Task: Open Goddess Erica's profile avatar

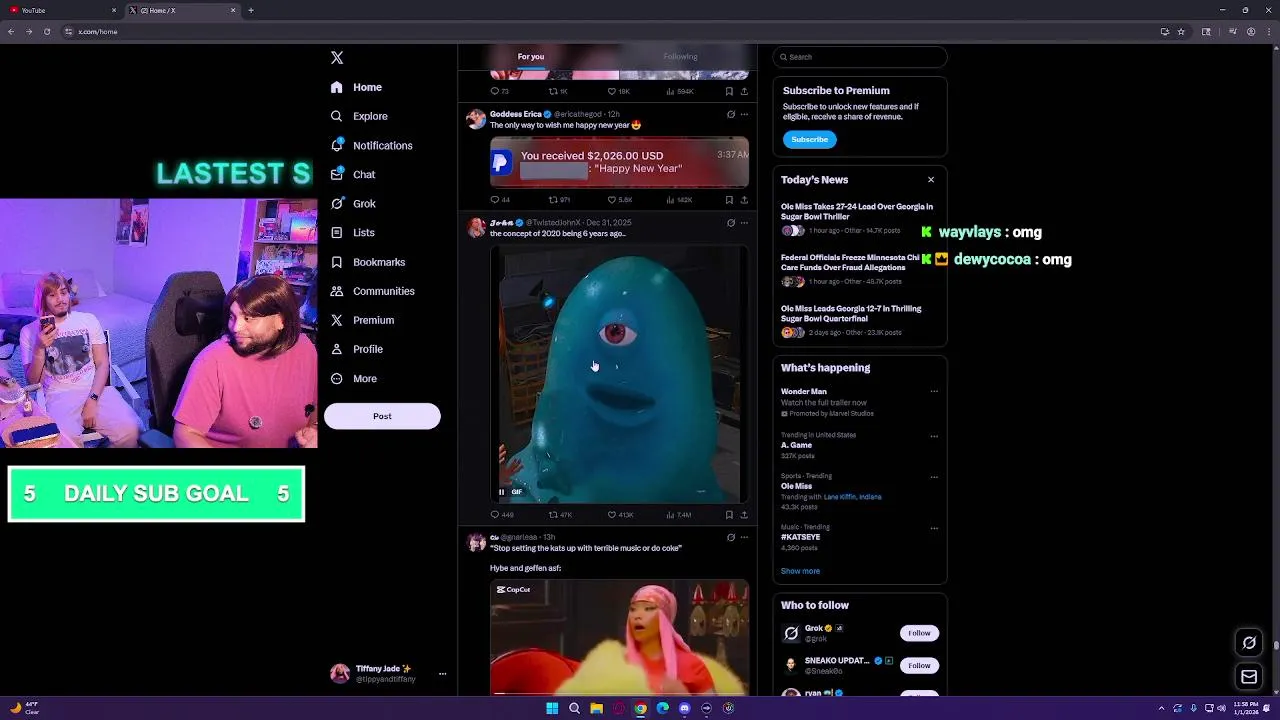Action: tap(476, 120)
